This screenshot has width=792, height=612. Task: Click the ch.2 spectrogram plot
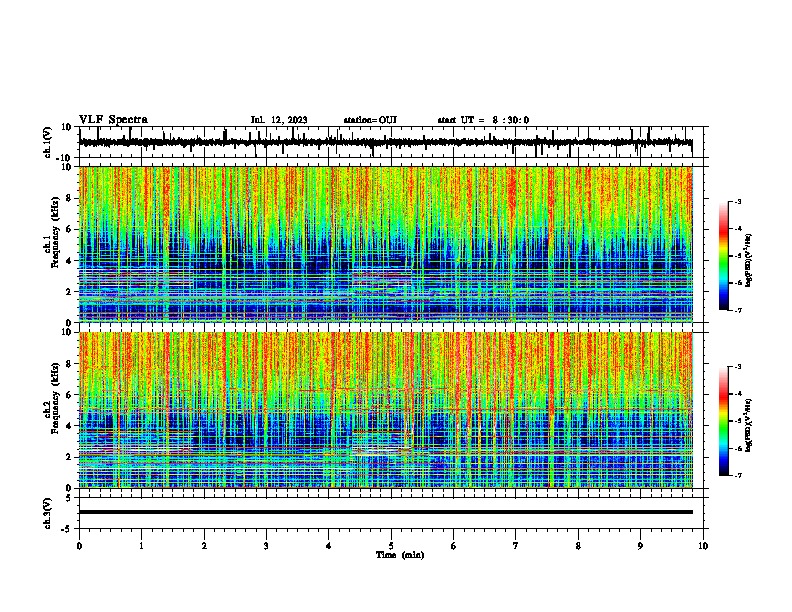point(386,410)
